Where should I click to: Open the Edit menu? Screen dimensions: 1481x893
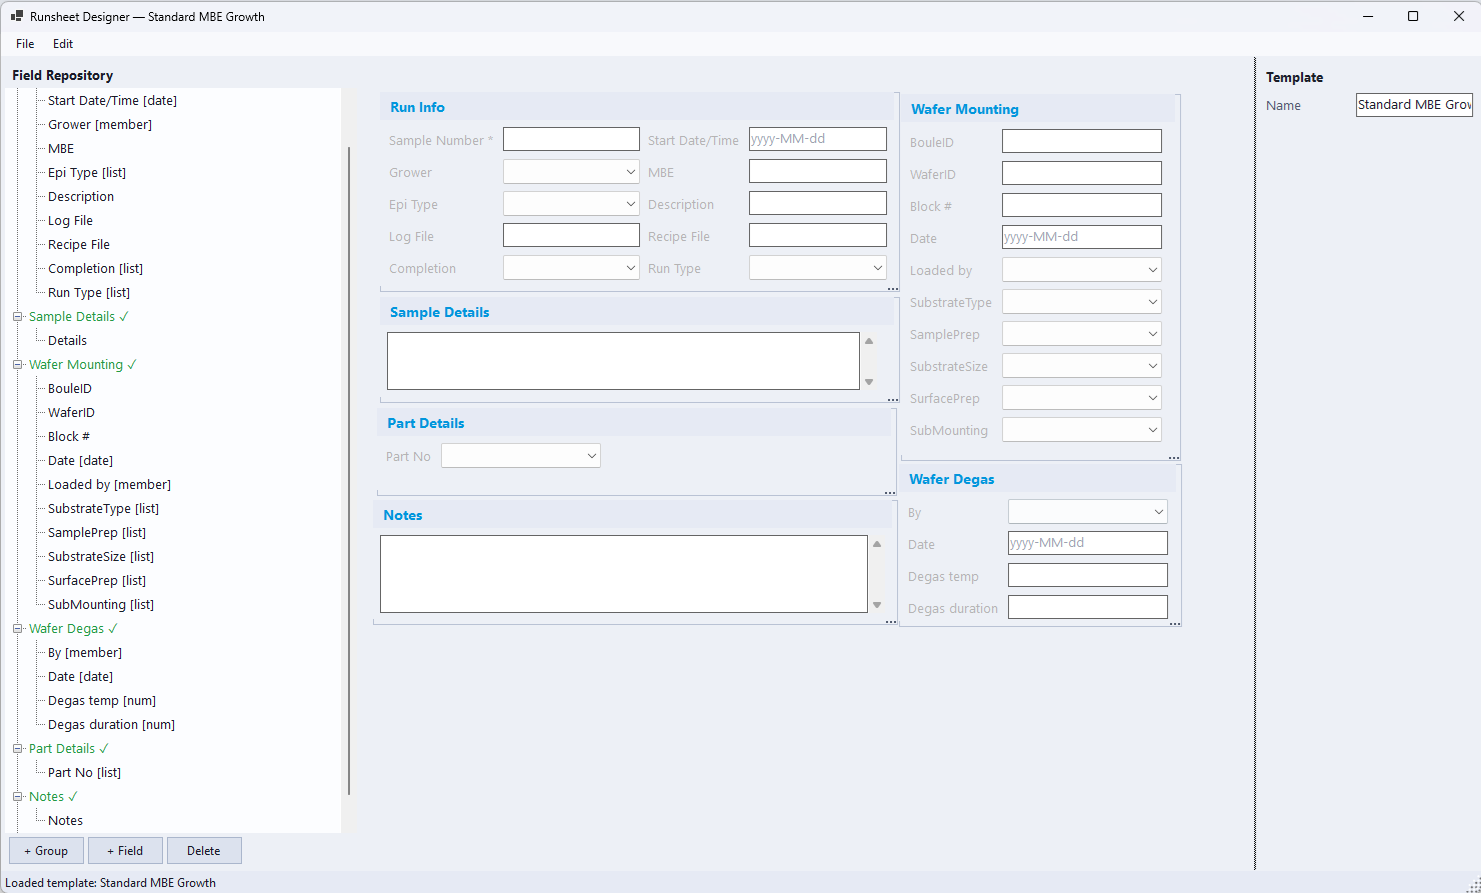pos(62,44)
